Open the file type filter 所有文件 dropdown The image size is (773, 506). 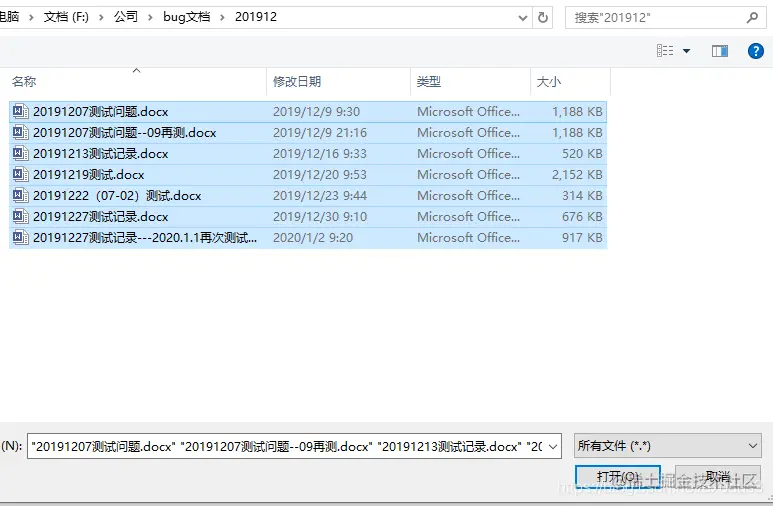[668, 446]
